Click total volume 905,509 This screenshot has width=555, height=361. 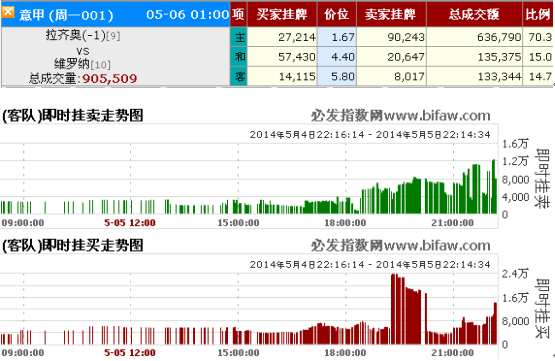click(x=109, y=78)
